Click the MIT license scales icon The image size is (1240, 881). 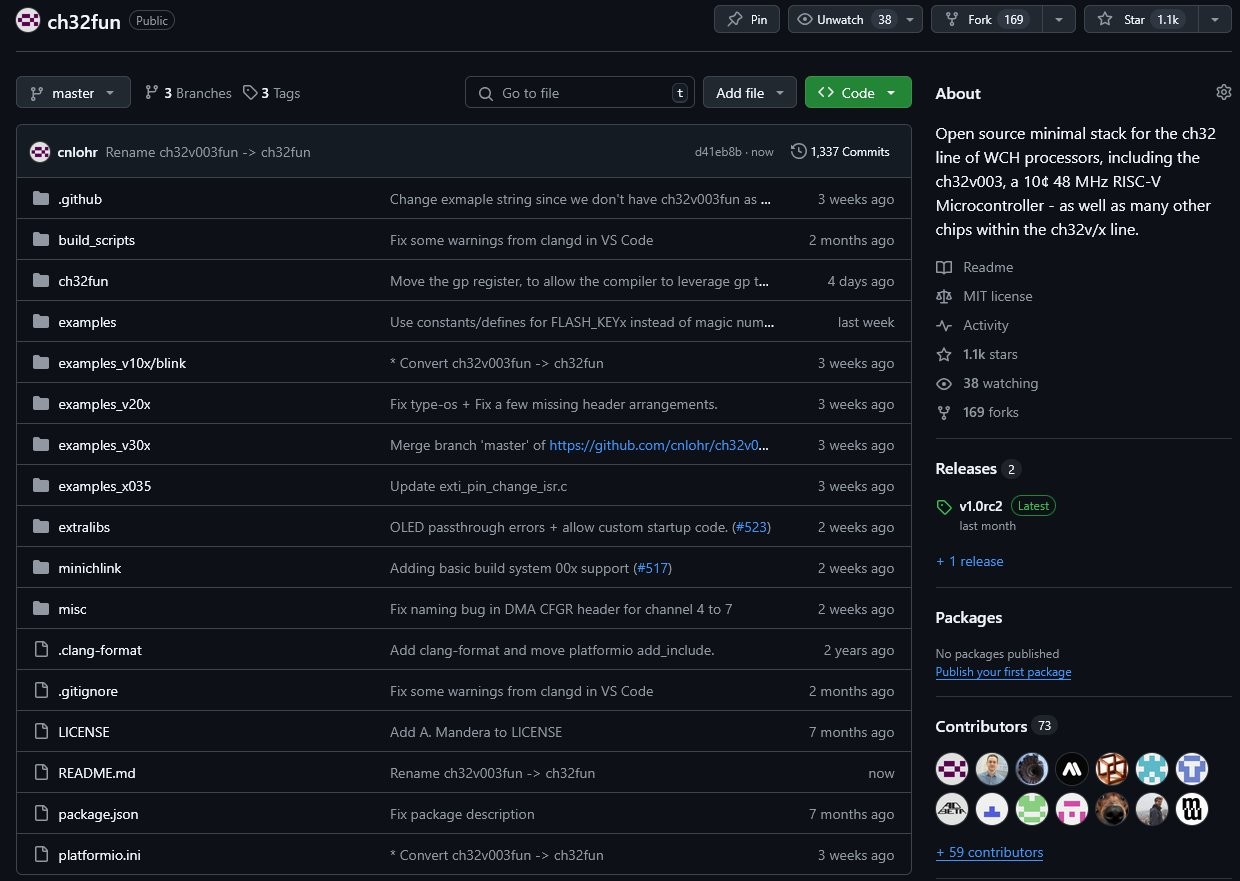[x=944, y=296]
